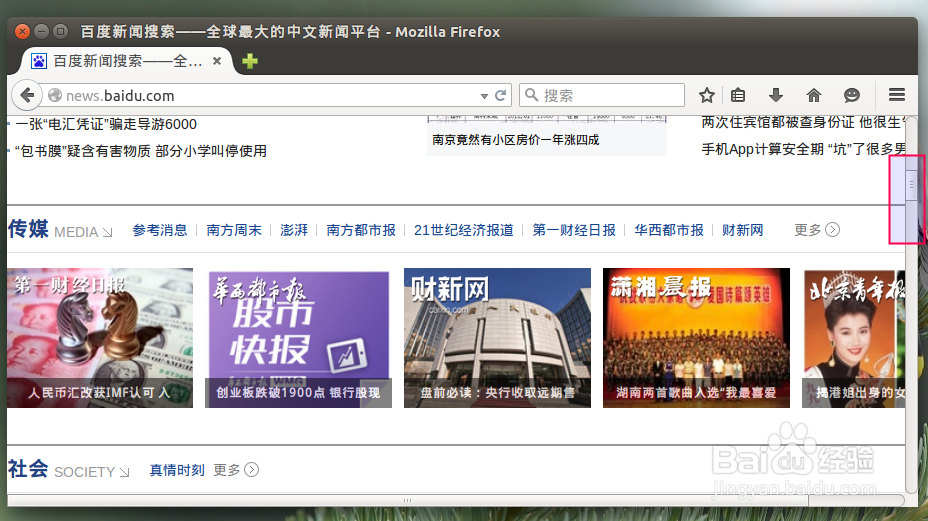The width and height of the screenshot is (928, 521).
Task: Open the 股市快报 purple thumbnail
Action: click(x=298, y=339)
